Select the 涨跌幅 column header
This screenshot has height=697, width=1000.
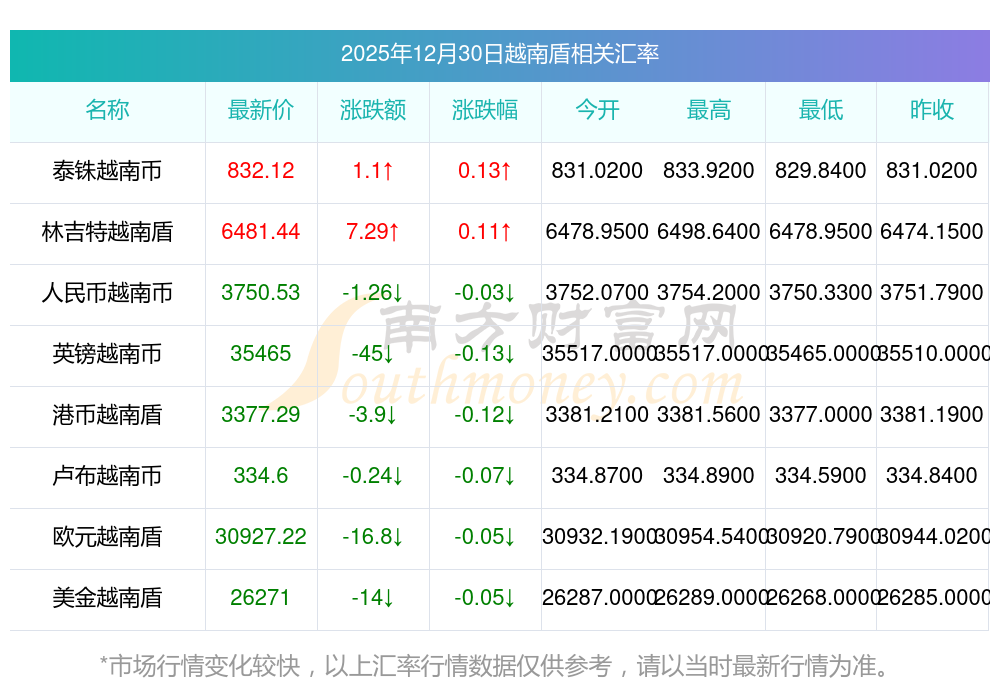tap(485, 110)
